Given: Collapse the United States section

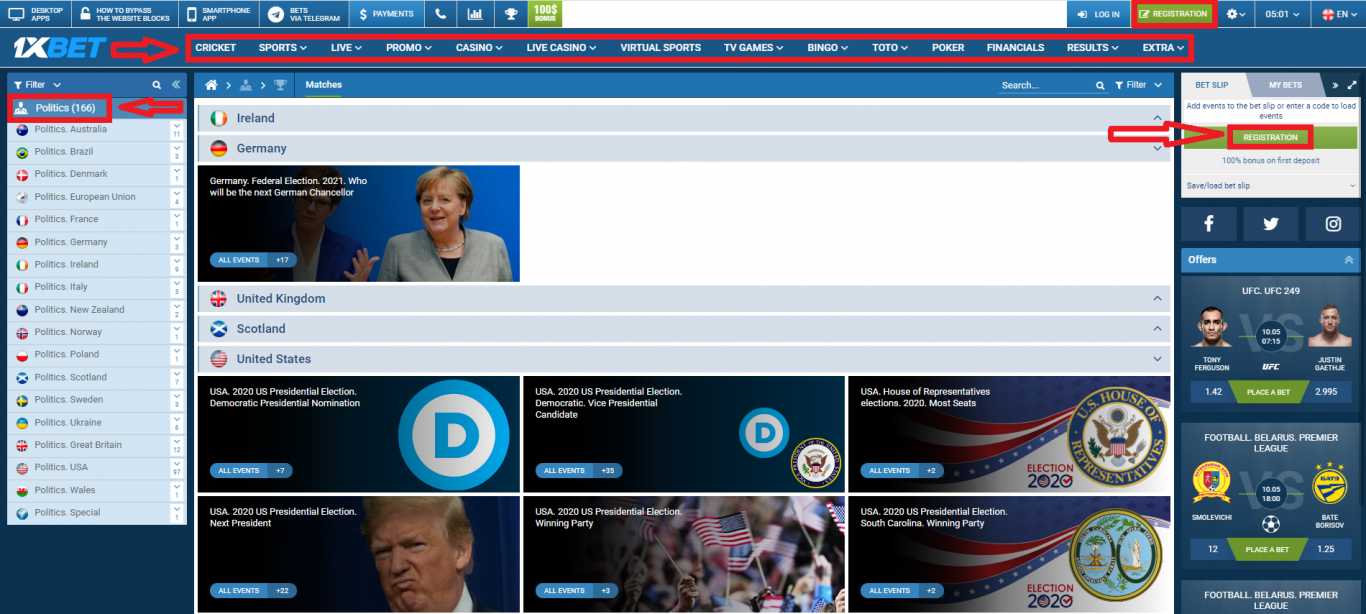Looking at the screenshot, I should click(x=1158, y=358).
